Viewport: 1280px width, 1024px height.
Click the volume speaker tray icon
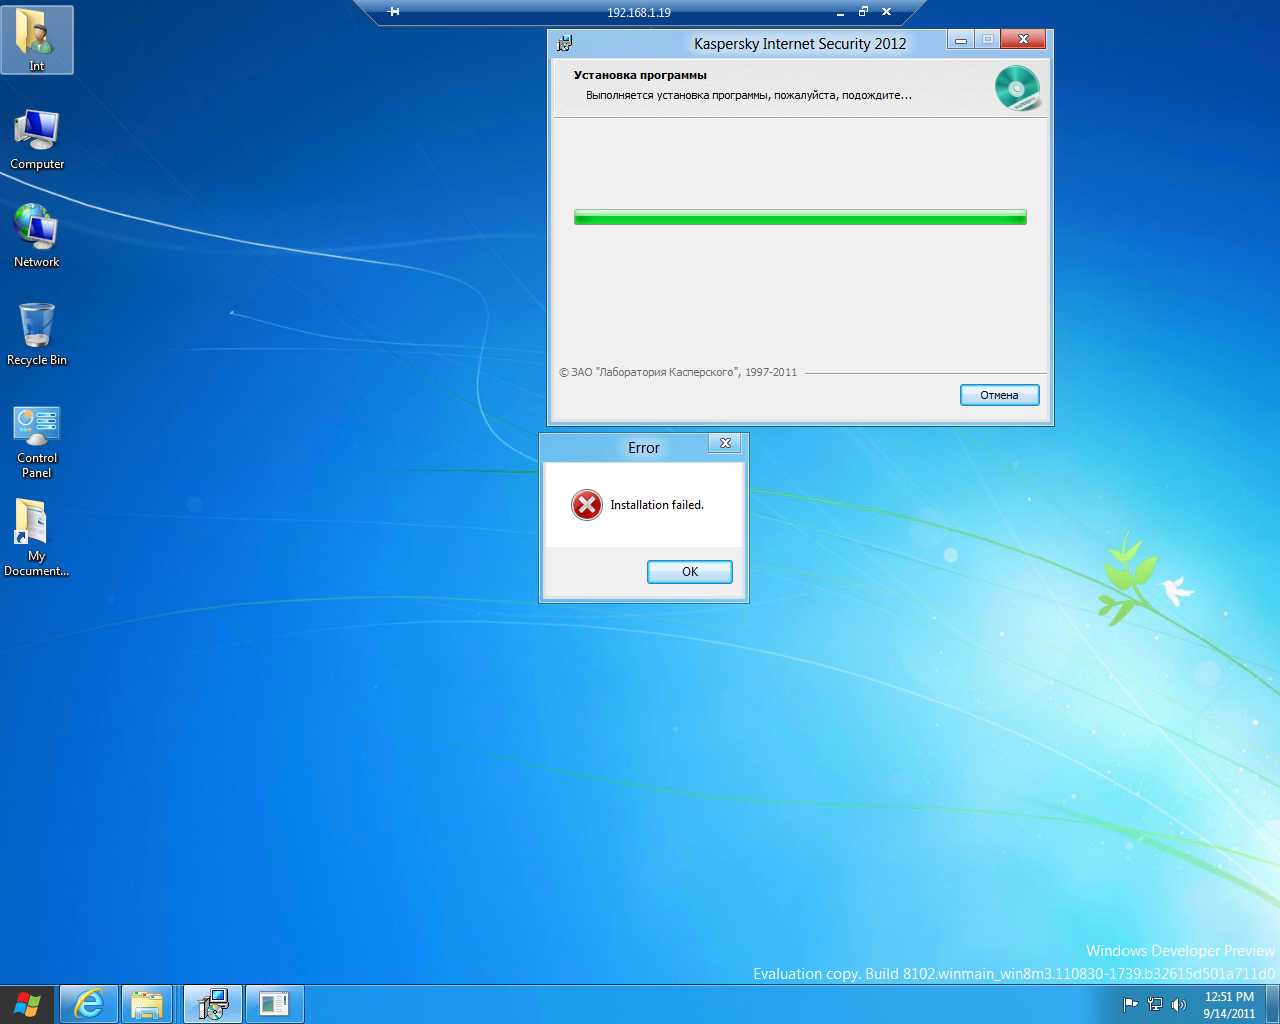pos(1179,1005)
